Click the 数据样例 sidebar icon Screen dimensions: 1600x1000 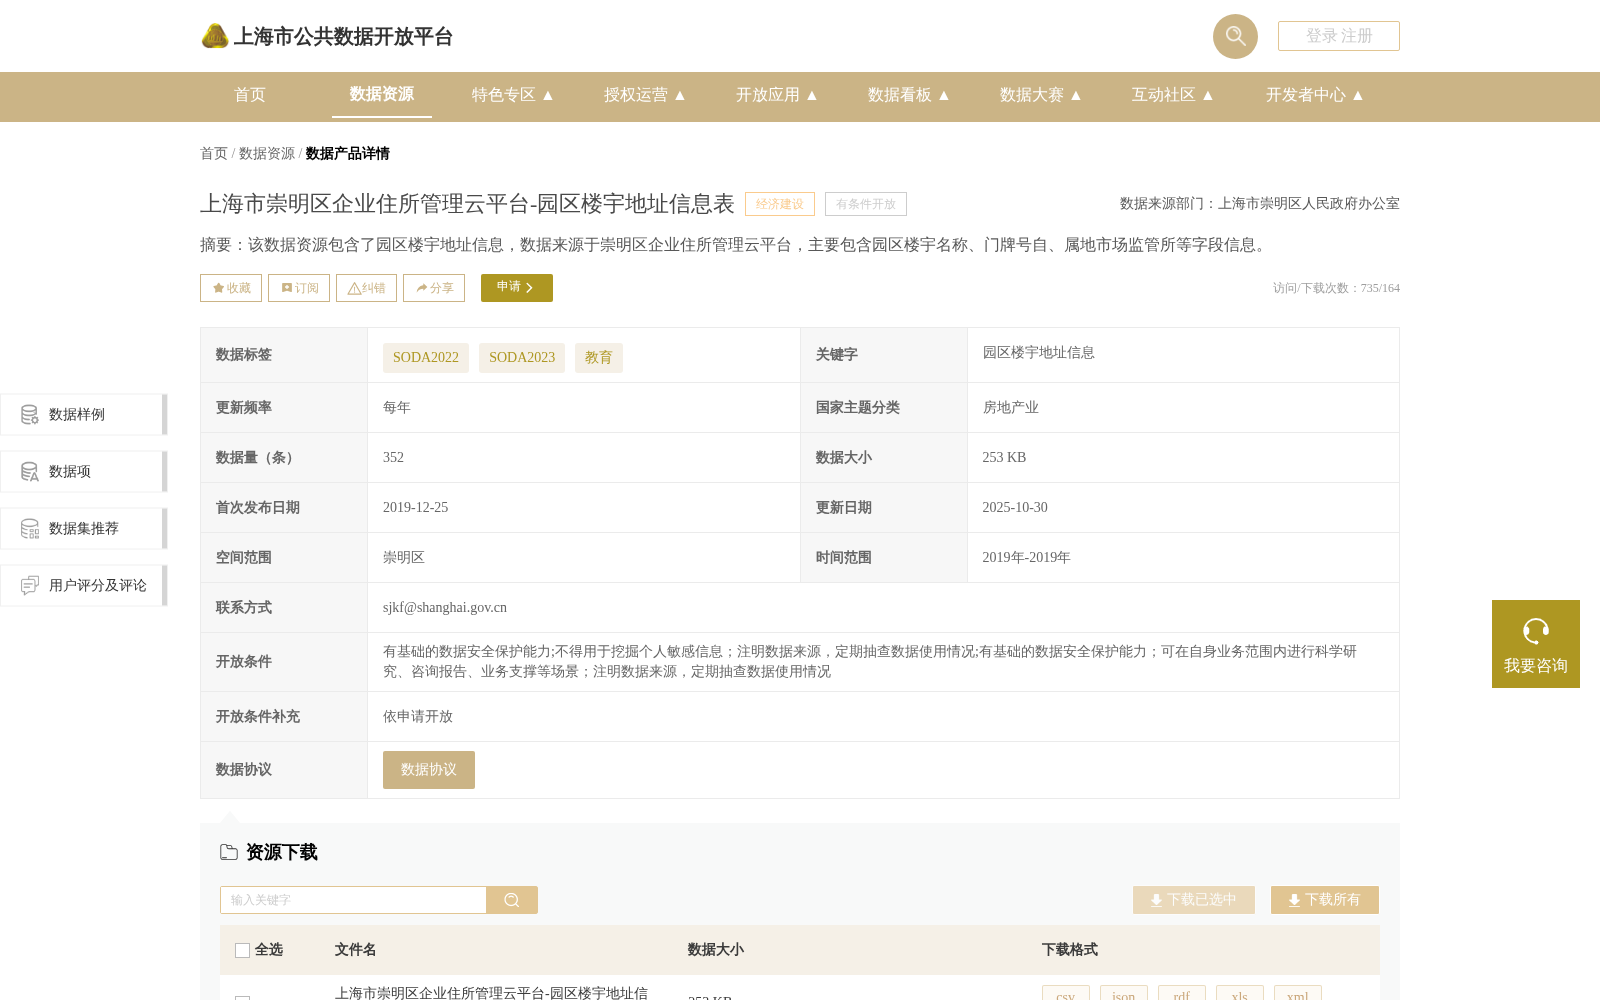point(30,414)
